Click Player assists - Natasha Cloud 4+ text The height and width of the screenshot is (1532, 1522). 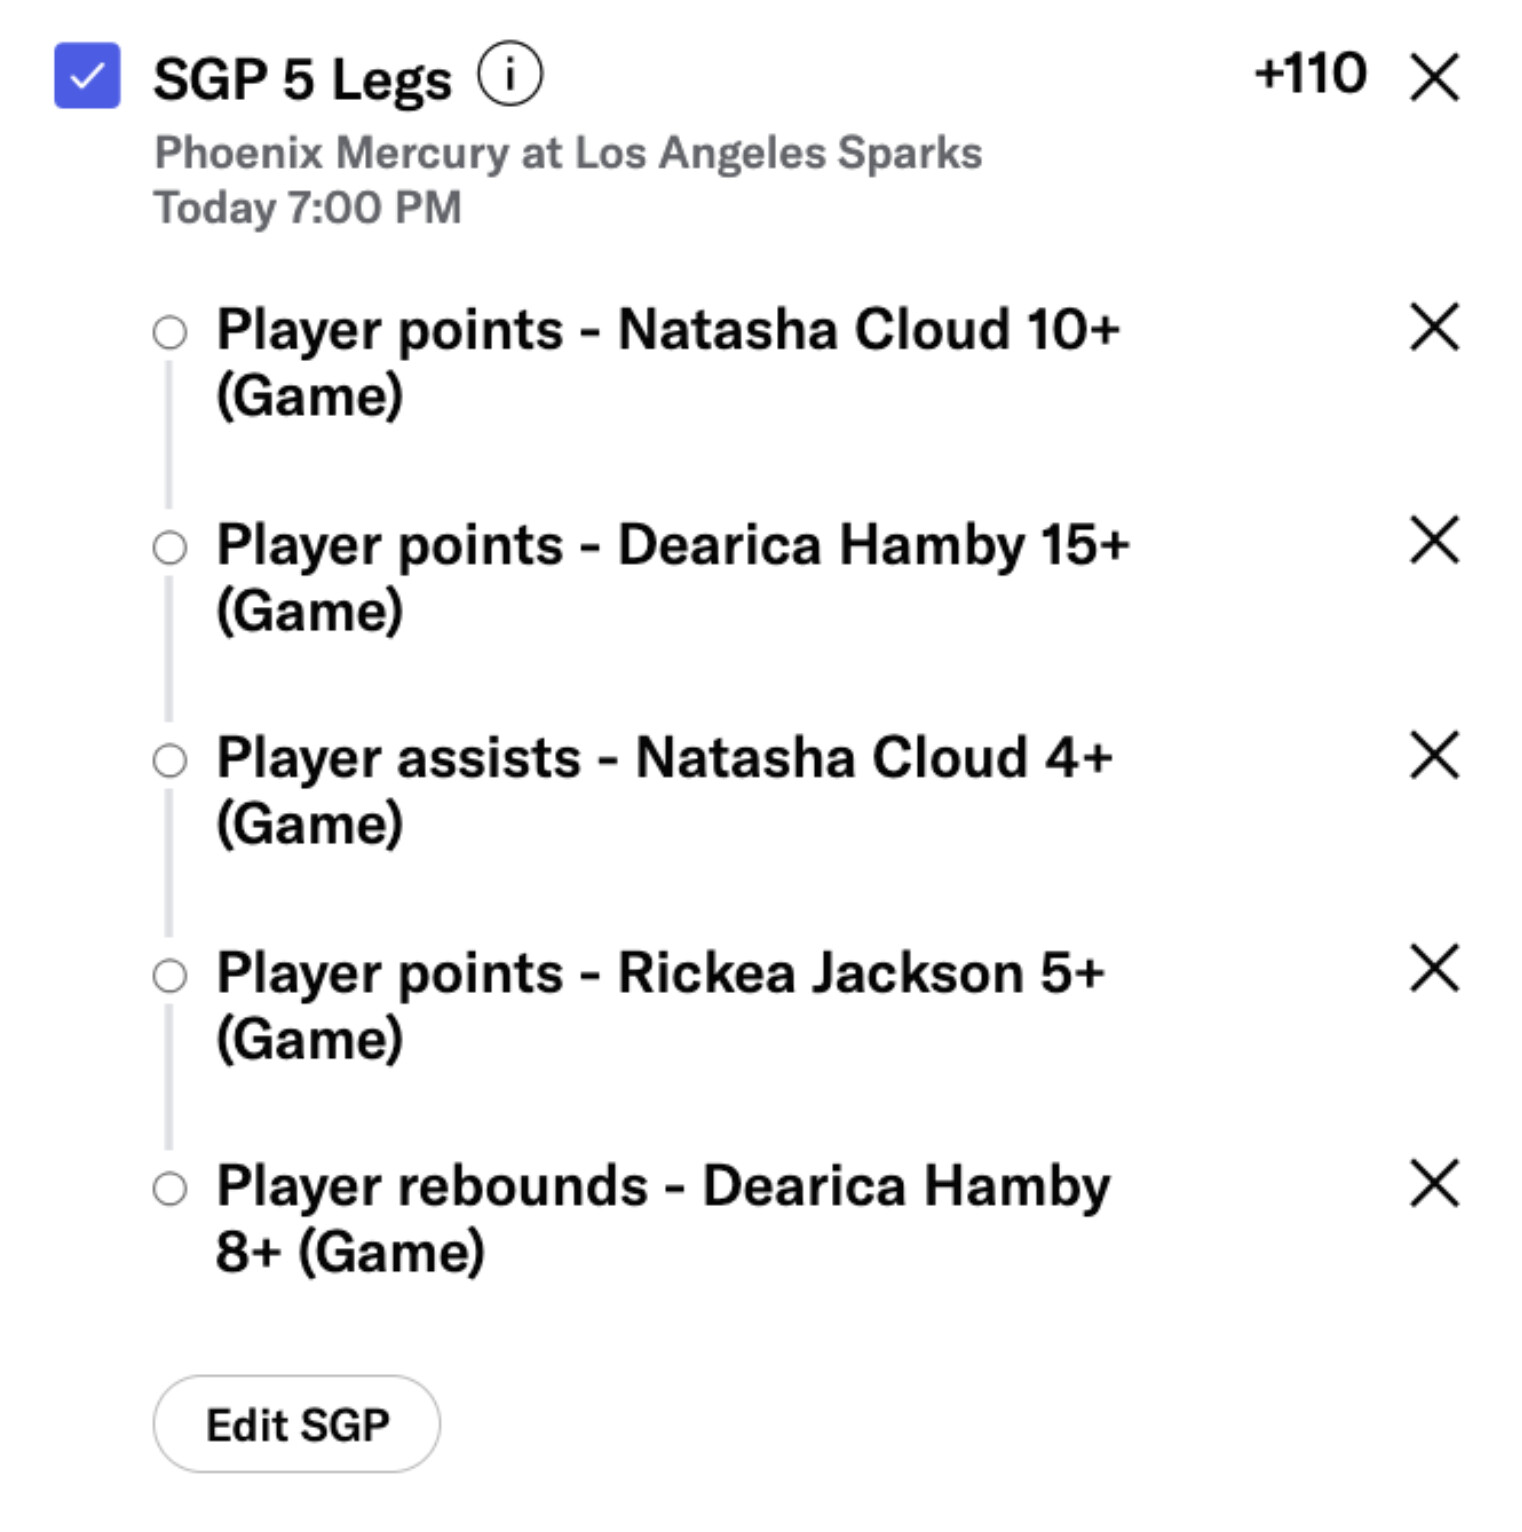click(x=664, y=758)
